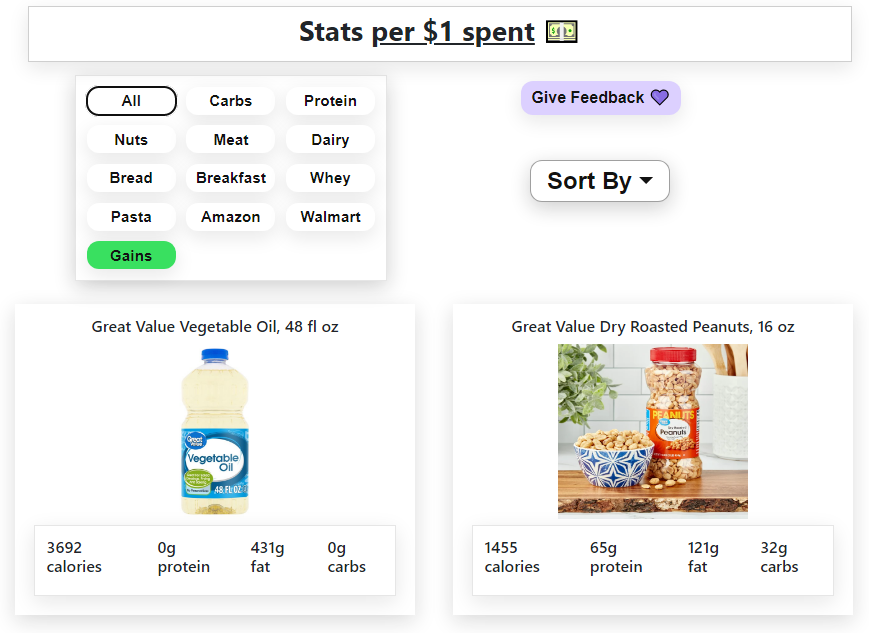The image size is (869, 633).
Task: Show only Meat items
Action: point(231,139)
